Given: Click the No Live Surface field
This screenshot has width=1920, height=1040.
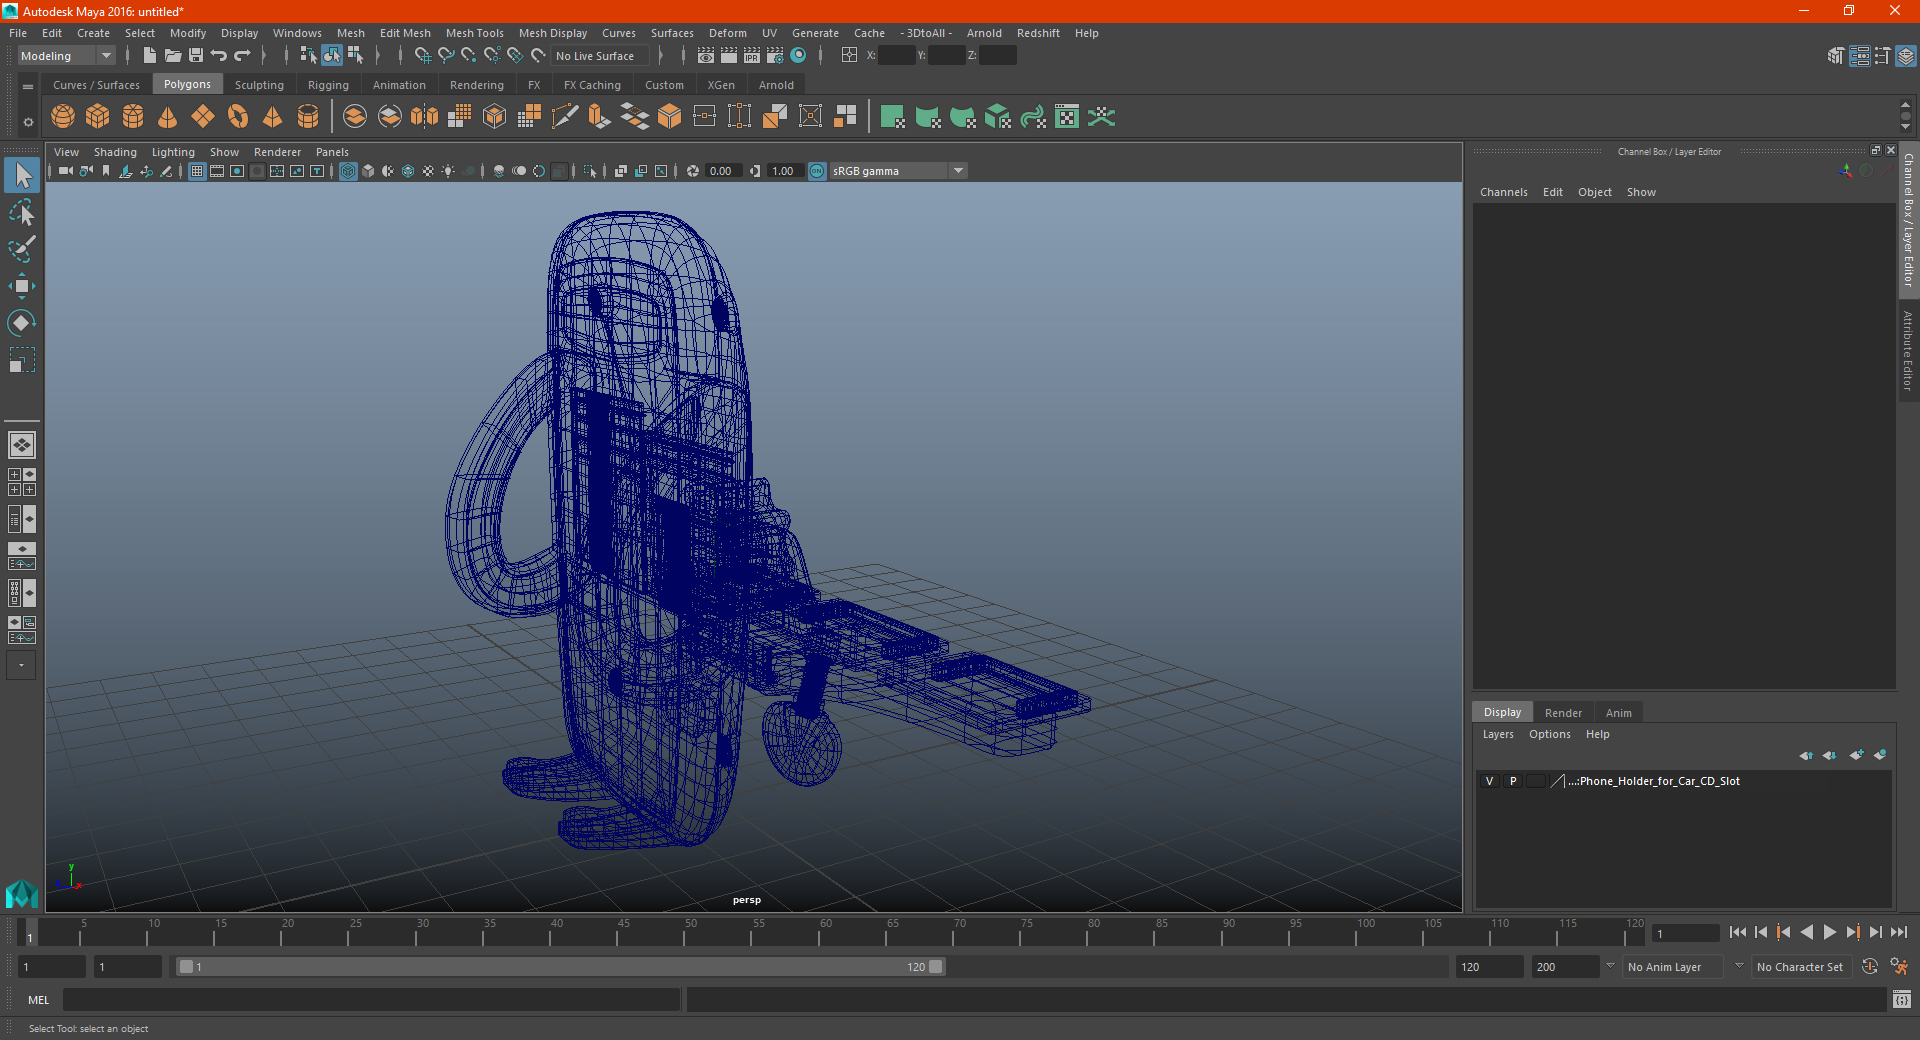Looking at the screenshot, I should coord(601,56).
